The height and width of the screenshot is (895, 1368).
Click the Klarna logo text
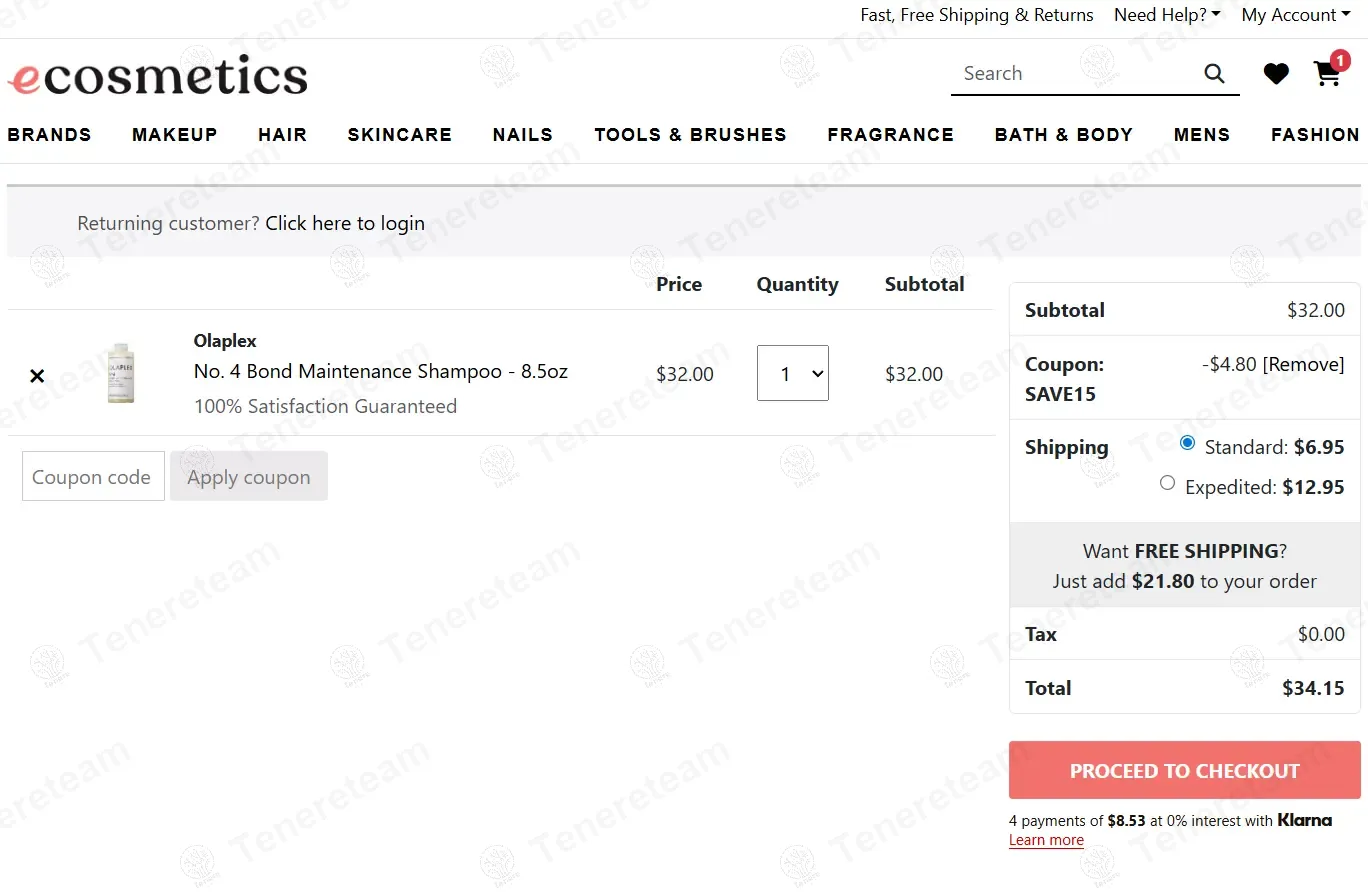[x=1305, y=820]
